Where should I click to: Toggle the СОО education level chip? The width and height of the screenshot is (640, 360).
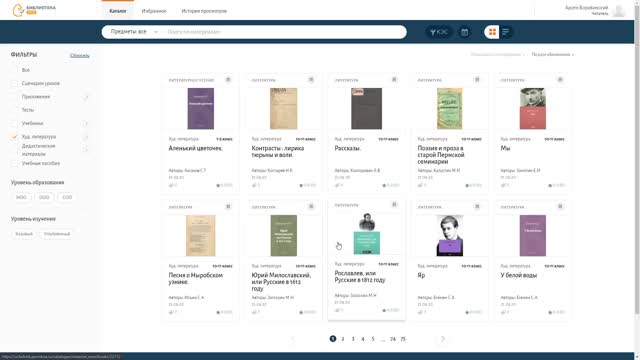pyautogui.click(x=67, y=197)
